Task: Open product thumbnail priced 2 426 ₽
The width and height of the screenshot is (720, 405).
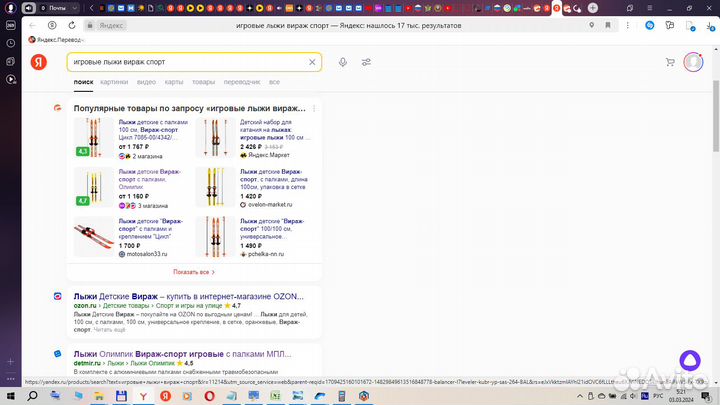Action: point(215,137)
